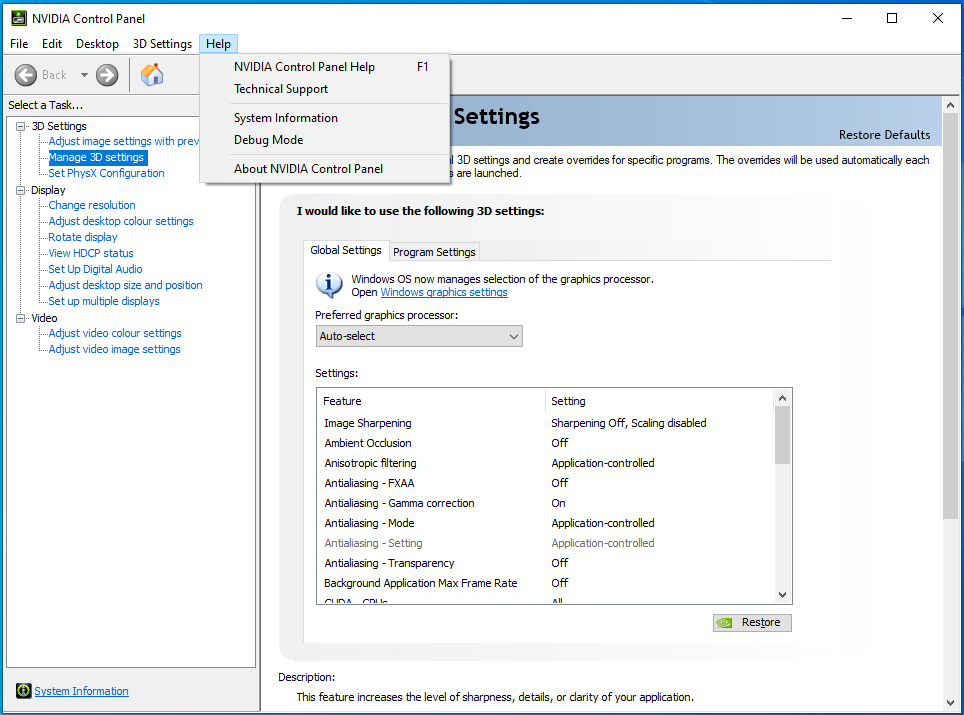Maximize the NVIDIA Control Panel window
Screen dimensions: 964x715
tap(891, 18)
